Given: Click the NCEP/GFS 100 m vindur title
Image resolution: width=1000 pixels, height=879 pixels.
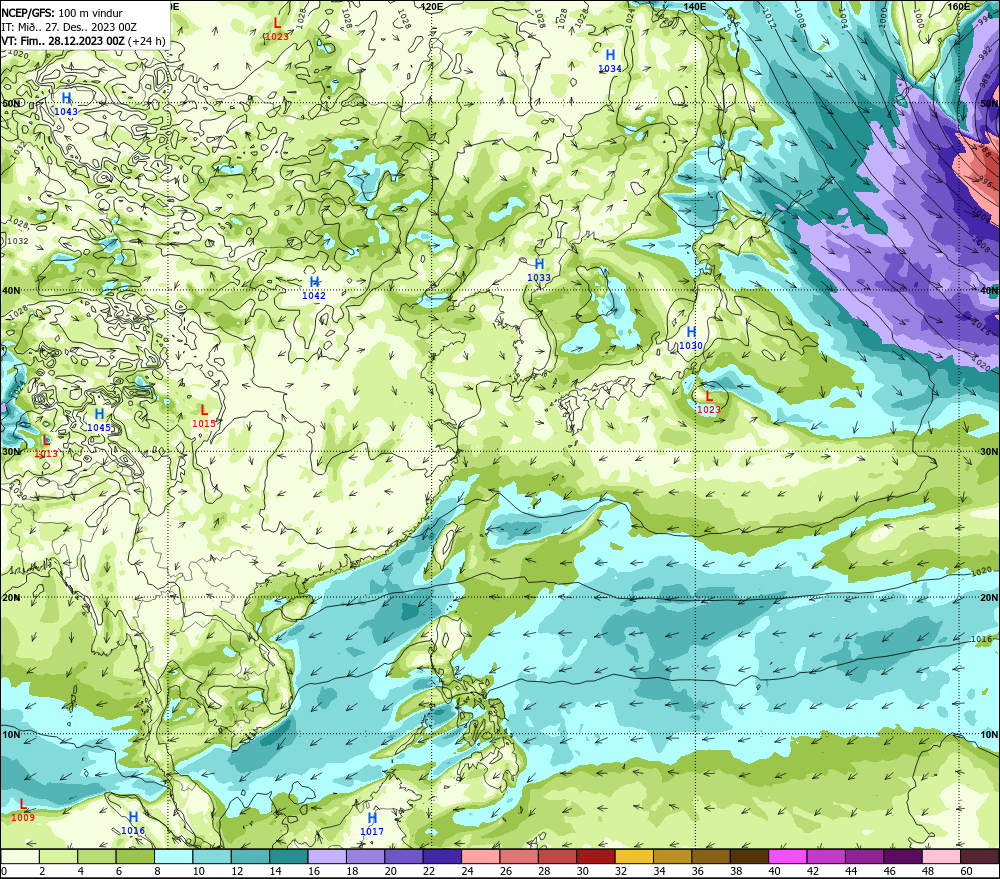Looking at the screenshot, I should [x=62, y=13].
